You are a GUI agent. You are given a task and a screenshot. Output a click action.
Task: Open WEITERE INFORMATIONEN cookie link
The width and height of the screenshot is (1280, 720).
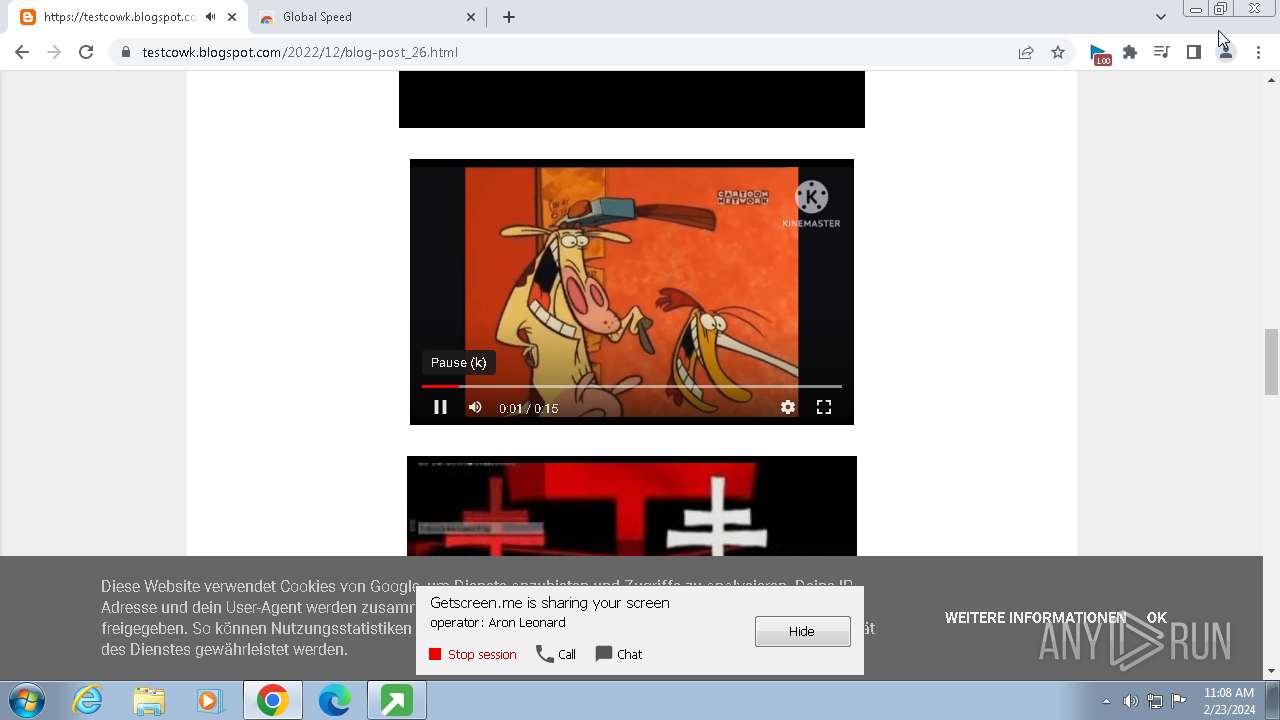point(1035,618)
